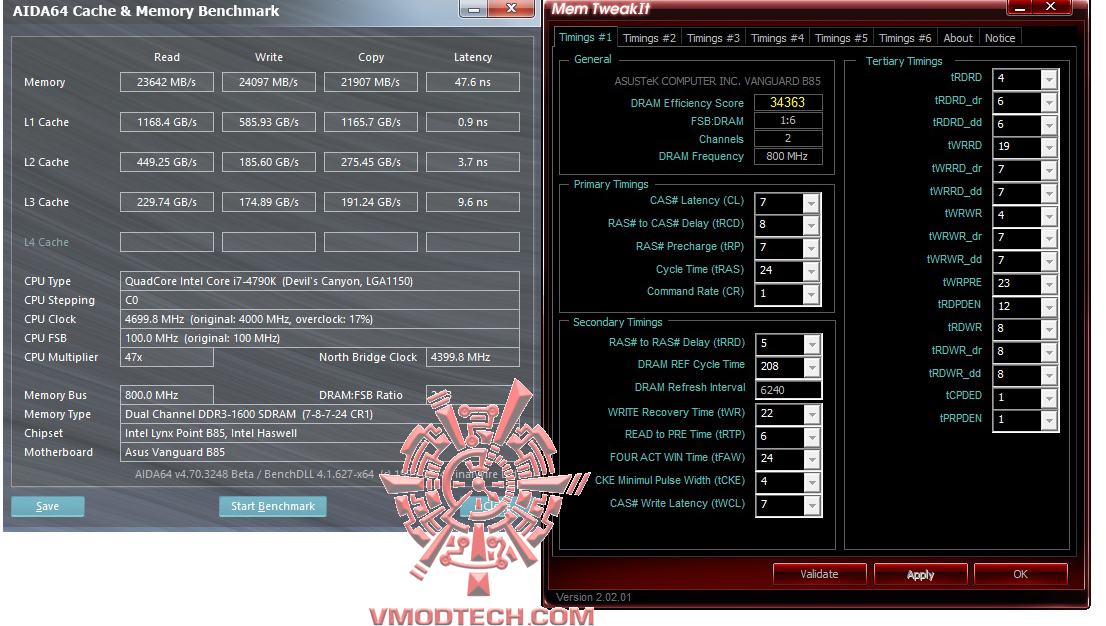Expand the CKE Minimul Pulse Width (tCKE) dropdown
The width and height of the screenshot is (1106, 626).
point(813,482)
